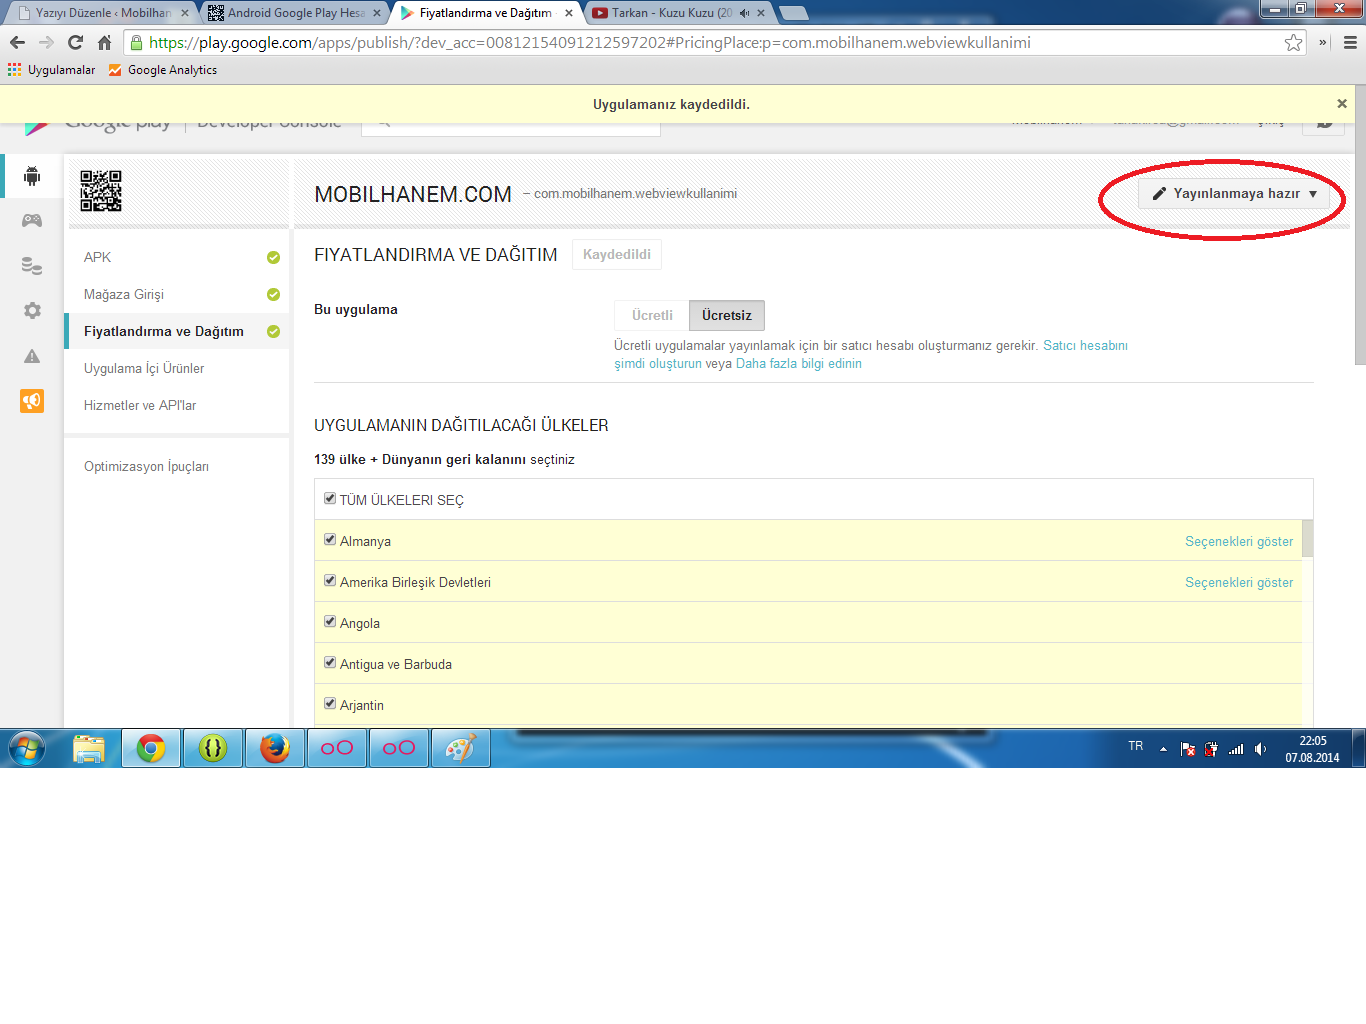Image resolution: width=1366 pixels, height=1024 pixels.
Task: Mute the Tarkan tab audio icon
Action: (x=744, y=13)
